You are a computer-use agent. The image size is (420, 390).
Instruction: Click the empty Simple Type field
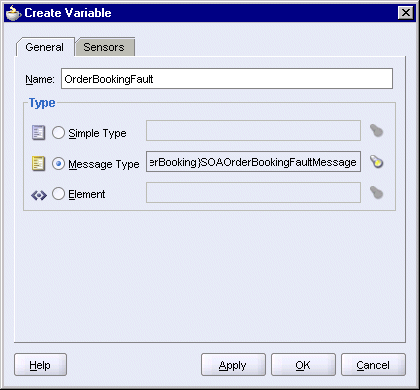(x=253, y=131)
